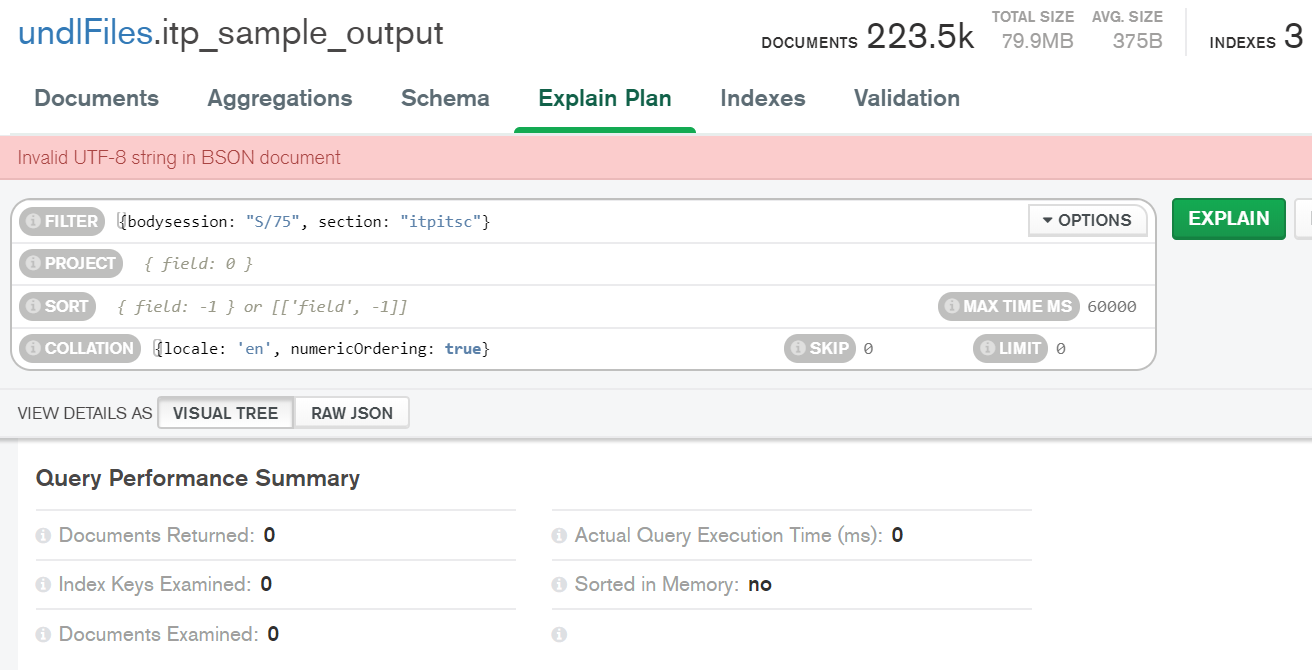Click the info icon on the Filter label
1312x670 pixels.
pos(33,222)
